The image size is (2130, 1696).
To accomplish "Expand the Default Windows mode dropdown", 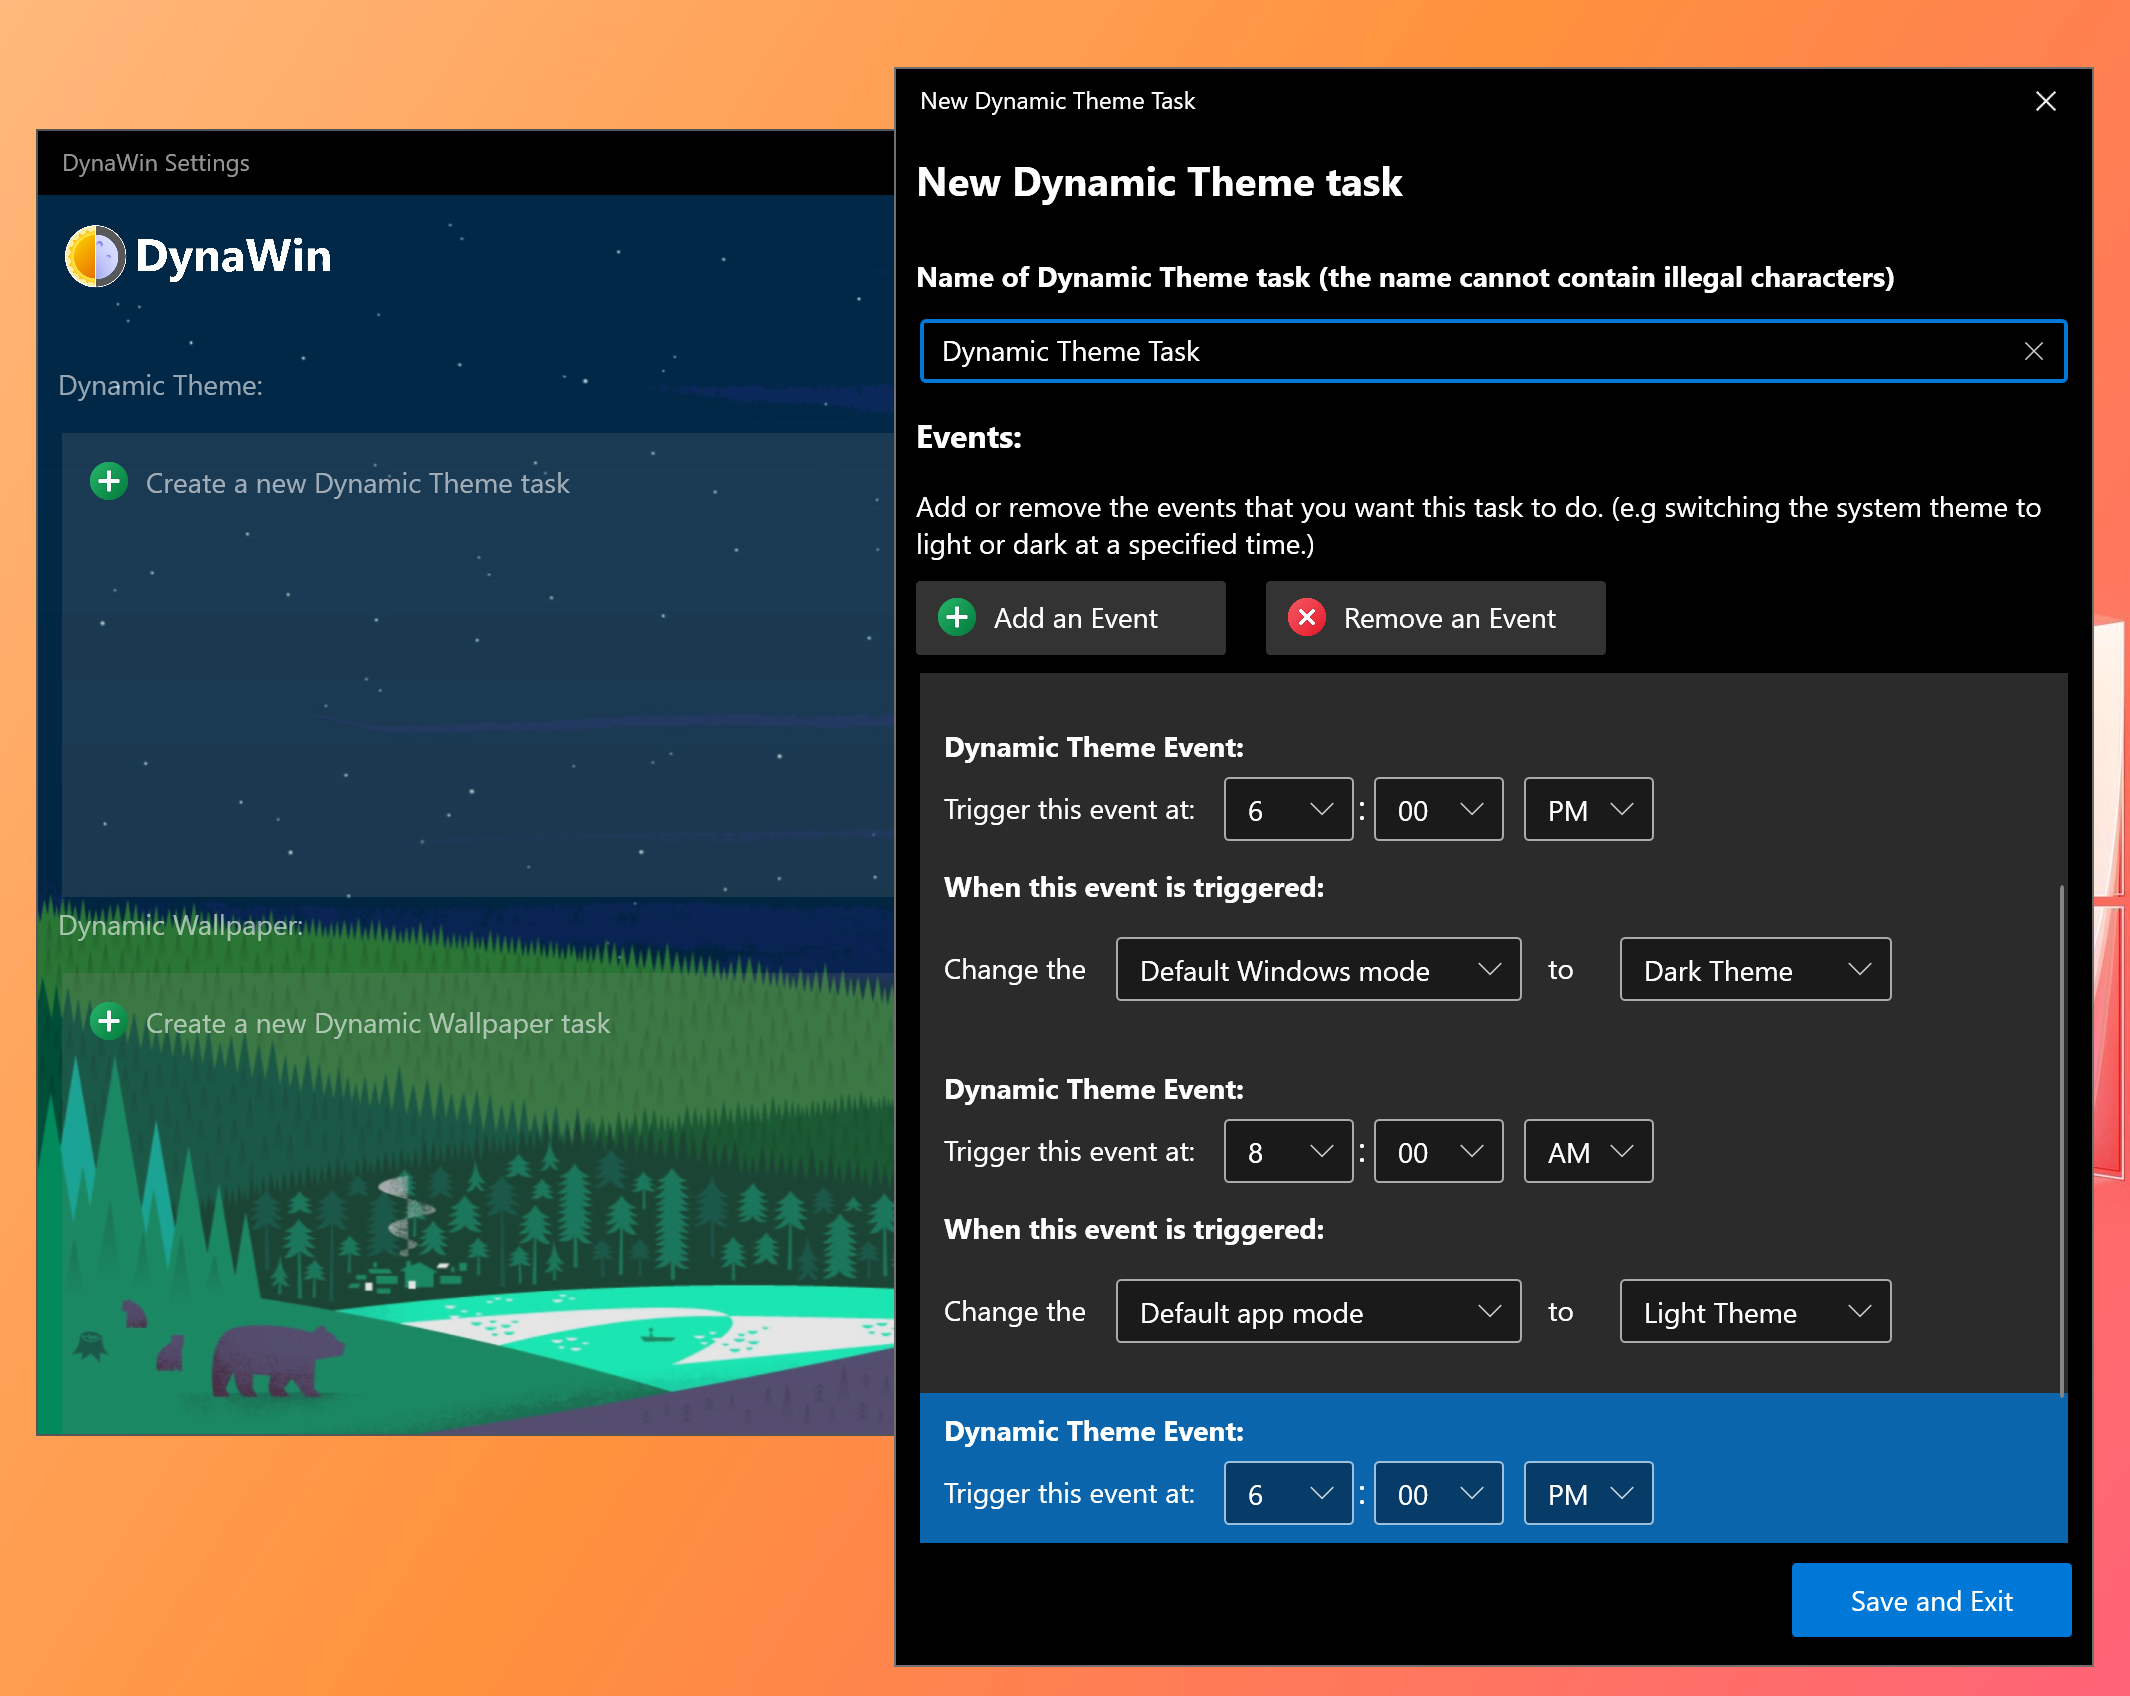I will (x=1318, y=970).
